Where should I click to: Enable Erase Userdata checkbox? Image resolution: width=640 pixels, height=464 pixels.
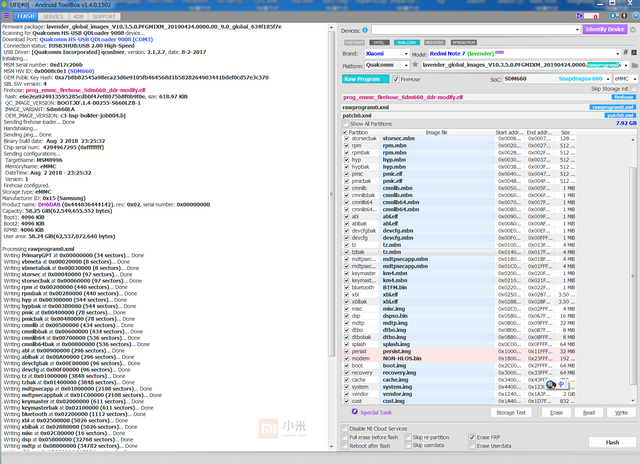click(x=472, y=446)
